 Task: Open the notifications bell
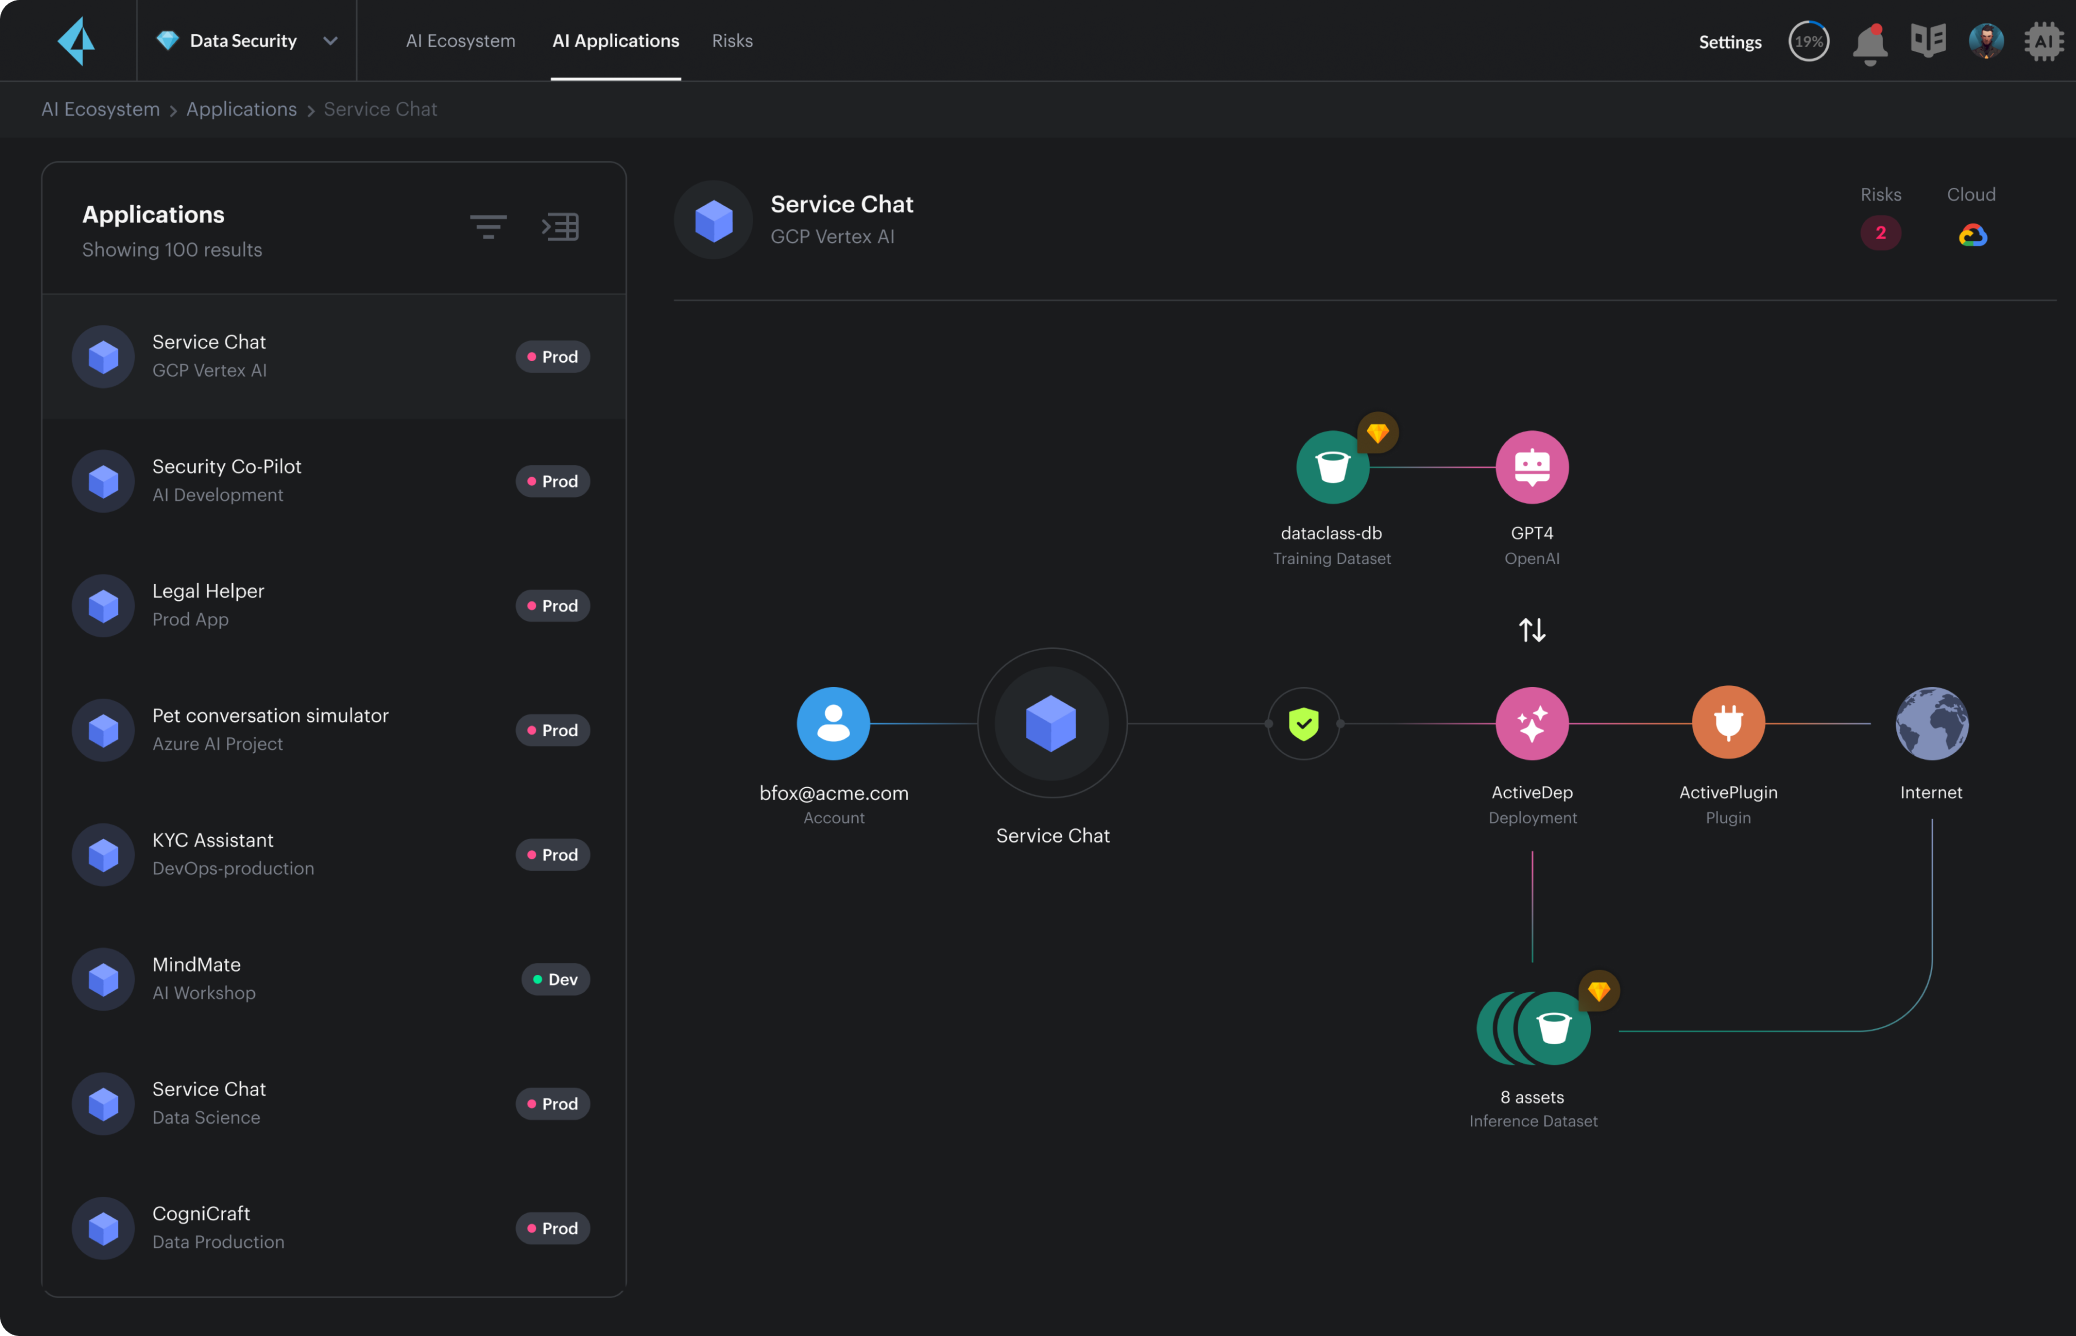click(x=1870, y=41)
